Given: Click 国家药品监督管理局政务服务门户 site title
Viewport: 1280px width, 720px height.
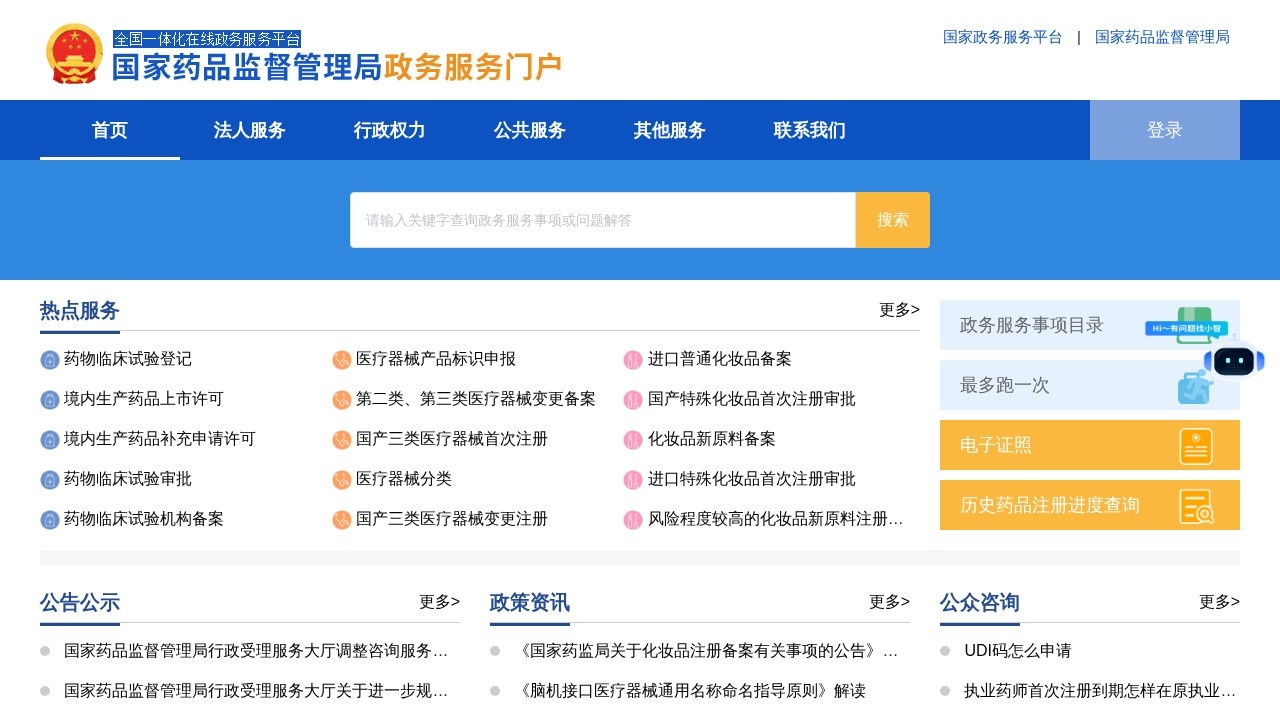Looking at the screenshot, I should click(337, 67).
